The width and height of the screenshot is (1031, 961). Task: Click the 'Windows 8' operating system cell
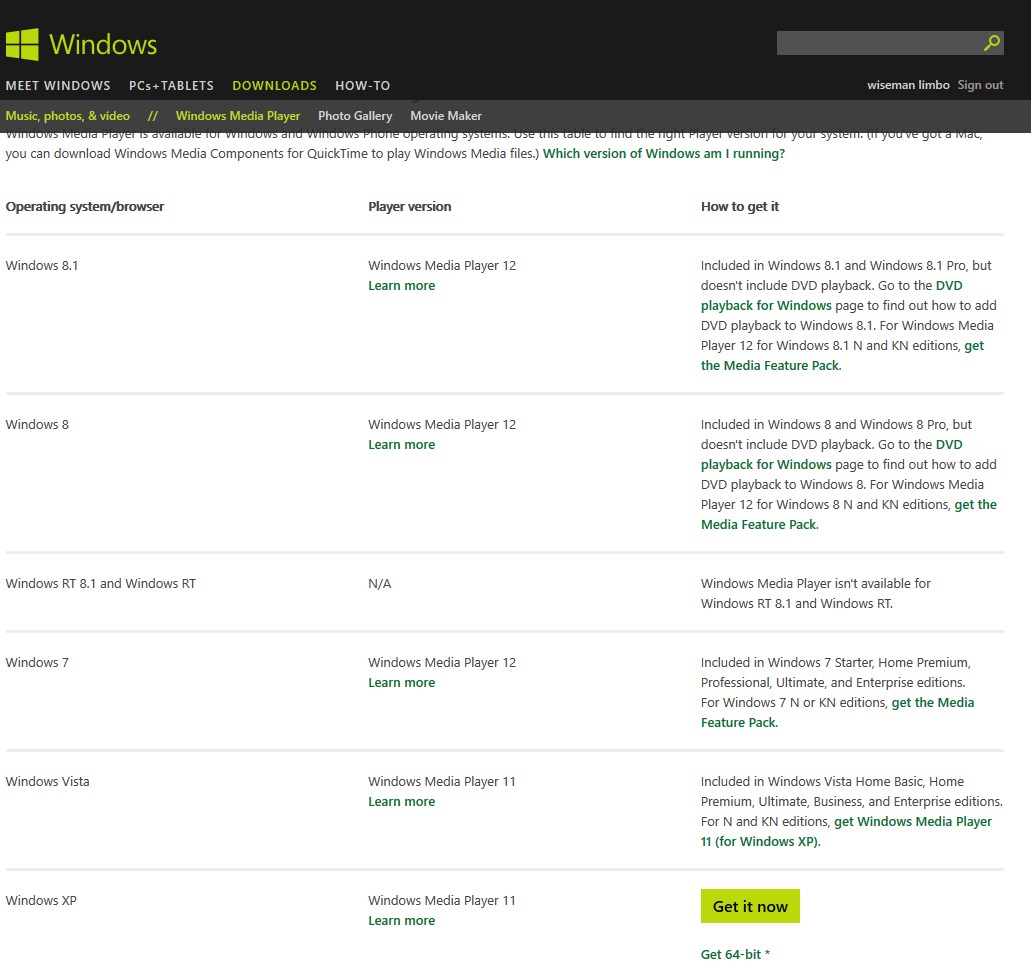(37, 425)
